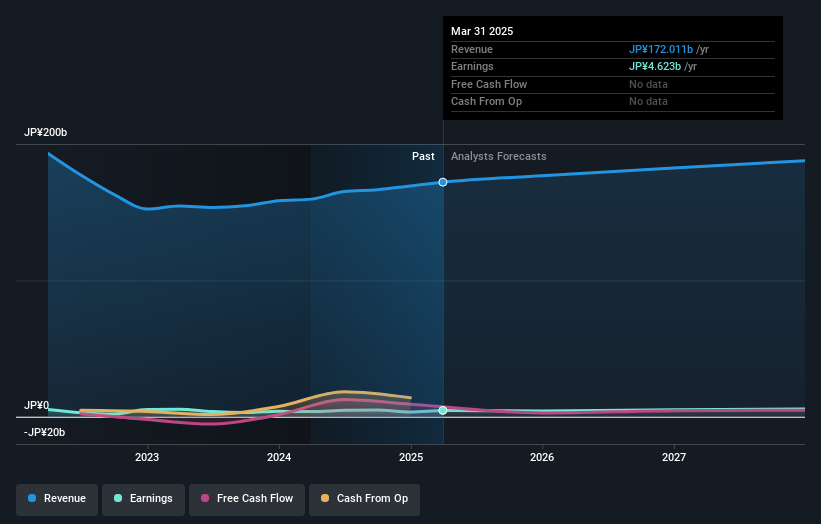Click the 2023 x-axis label
The image size is (821, 524).
147,457
